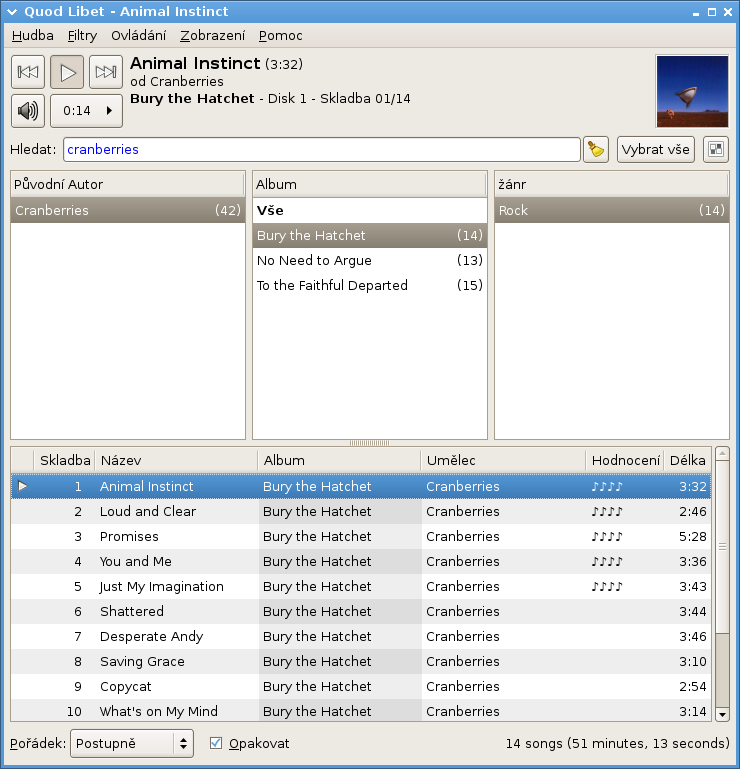The width and height of the screenshot is (740, 769).
Task: Open the Pořádek order dropdown
Action: click(x=132, y=743)
